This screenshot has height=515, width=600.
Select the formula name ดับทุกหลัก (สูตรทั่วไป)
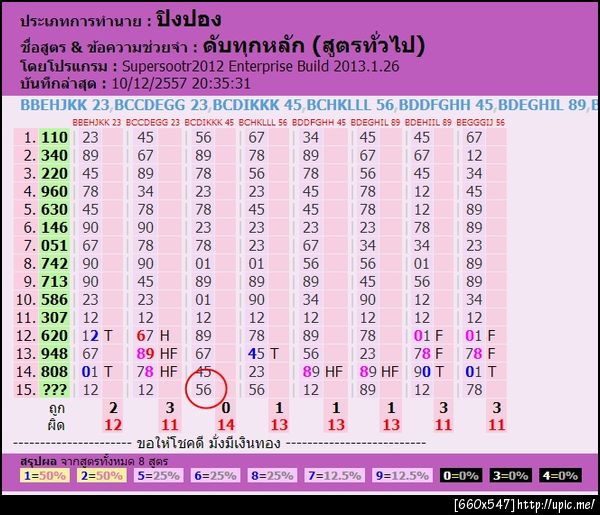coord(313,45)
